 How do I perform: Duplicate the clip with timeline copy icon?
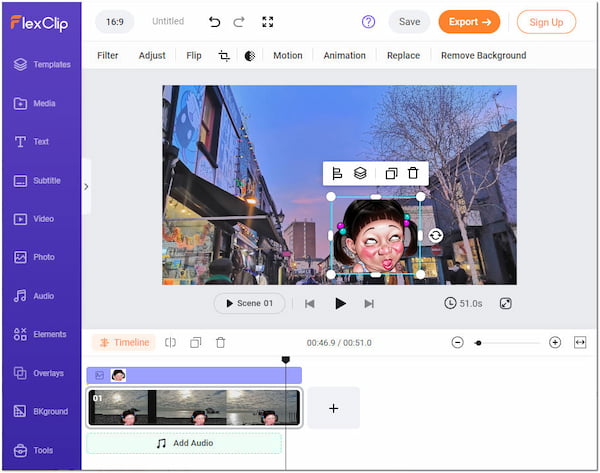pyautogui.click(x=196, y=343)
